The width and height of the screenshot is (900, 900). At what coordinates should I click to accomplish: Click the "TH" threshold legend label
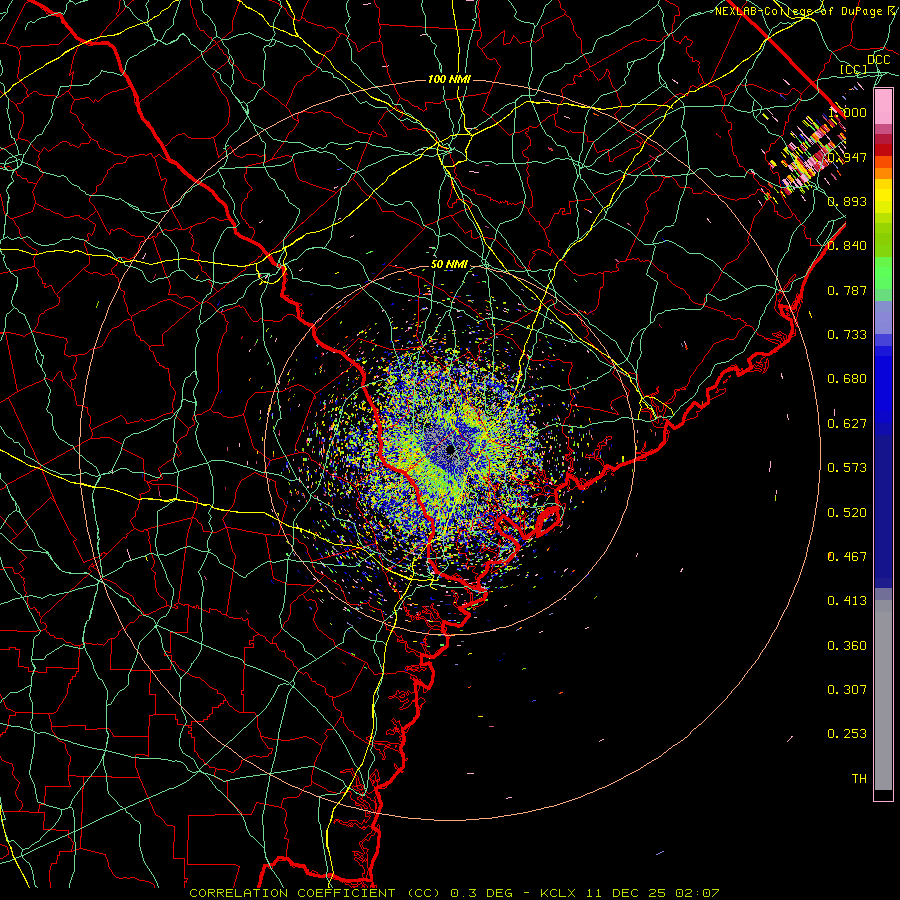[x=859, y=779]
